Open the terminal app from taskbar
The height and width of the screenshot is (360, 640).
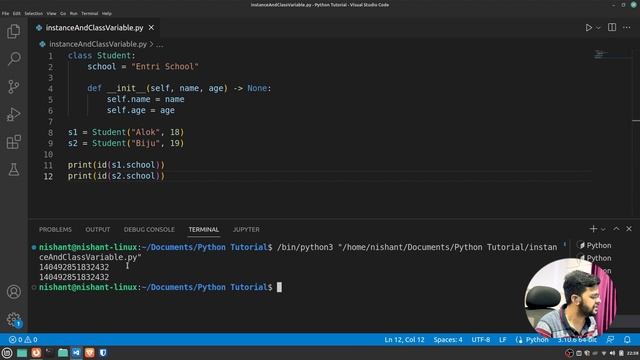[x=49, y=352]
